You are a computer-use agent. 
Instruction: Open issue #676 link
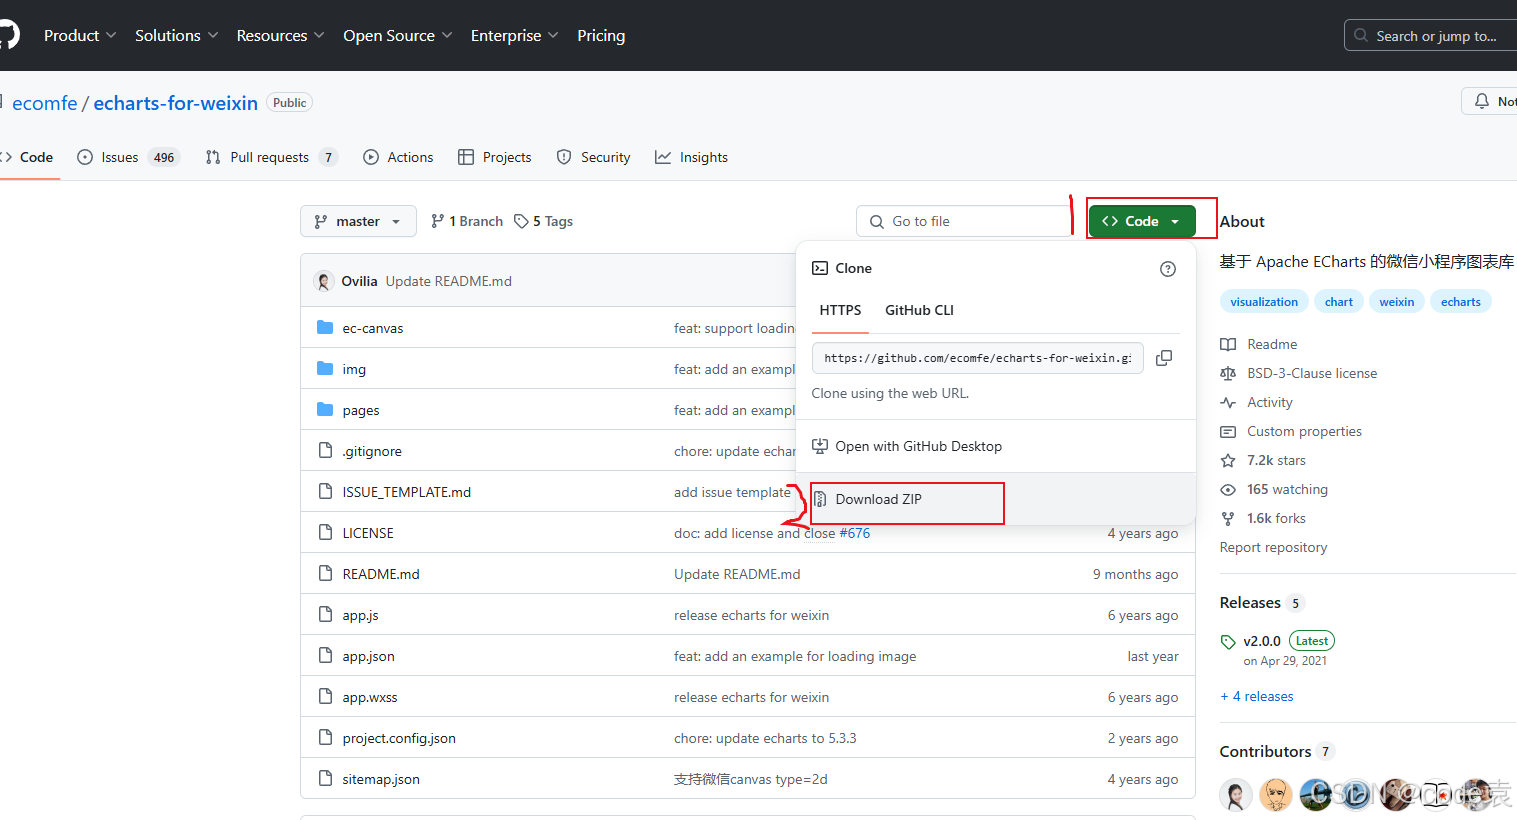[855, 533]
